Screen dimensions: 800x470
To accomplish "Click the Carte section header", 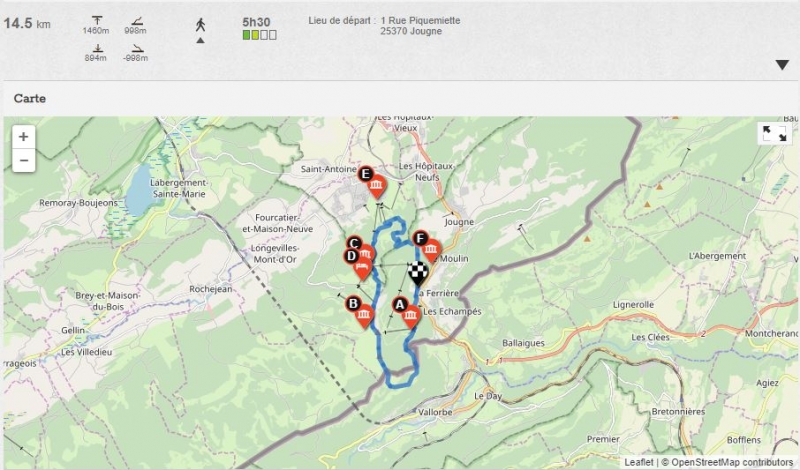I will click(x=29, y=99).
